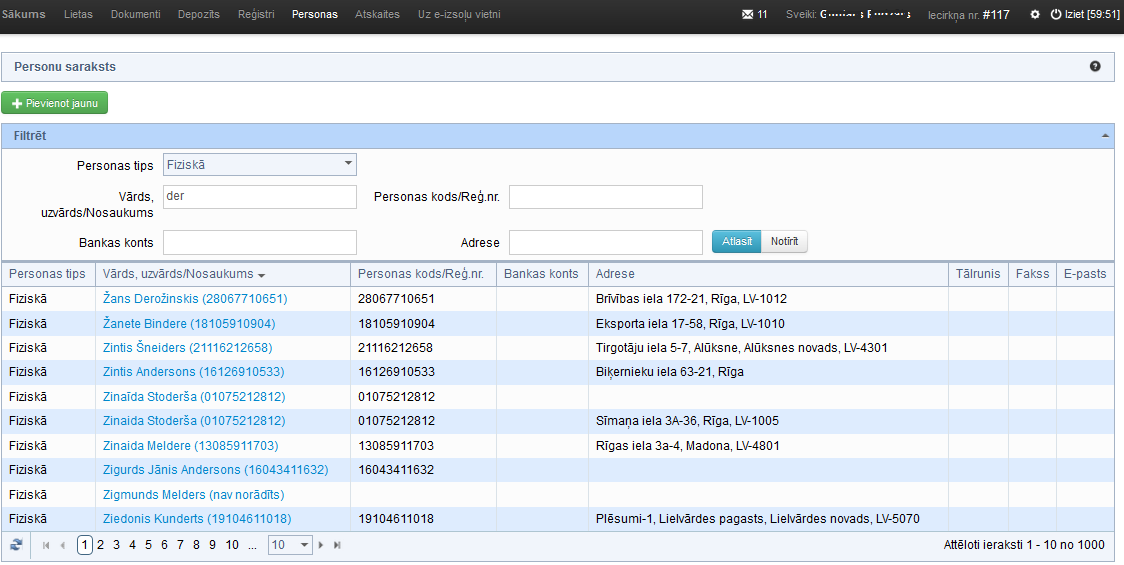Open Žanete Bindere person link
The height and width of the screenshot is (565, 1124).
click(189, 324)
